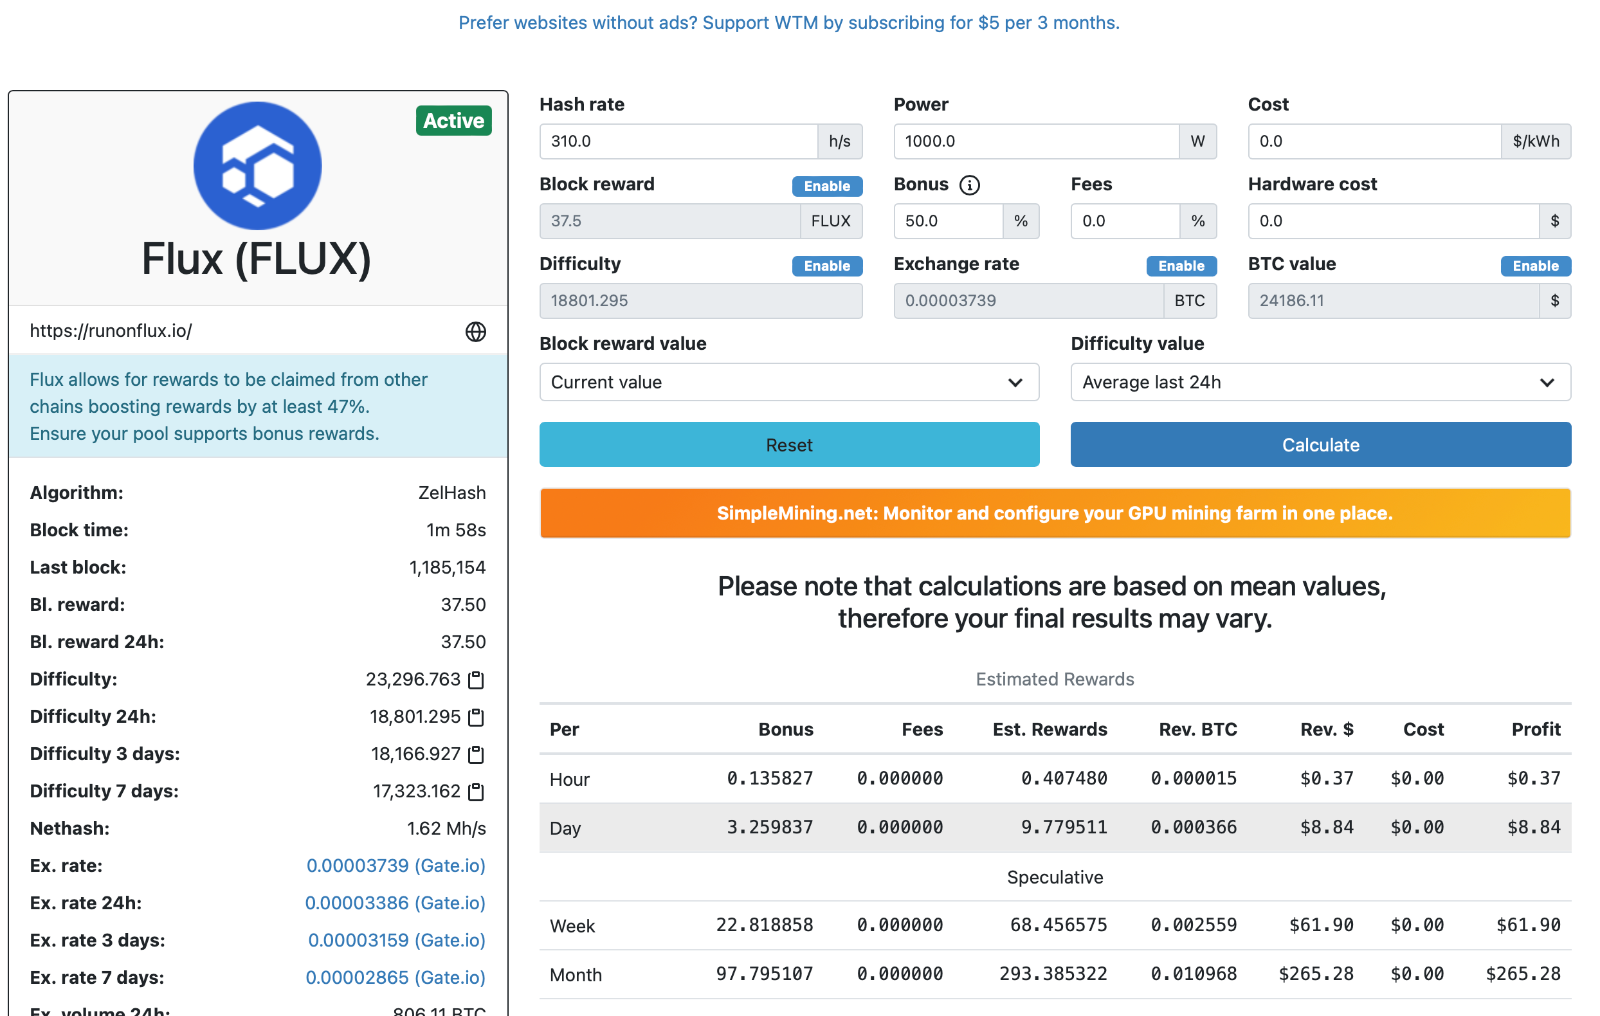Click the disabled Difficulty 18801.295 field
The width and height of the screenshot is (1600, 1016).
[x=701, y=301]
